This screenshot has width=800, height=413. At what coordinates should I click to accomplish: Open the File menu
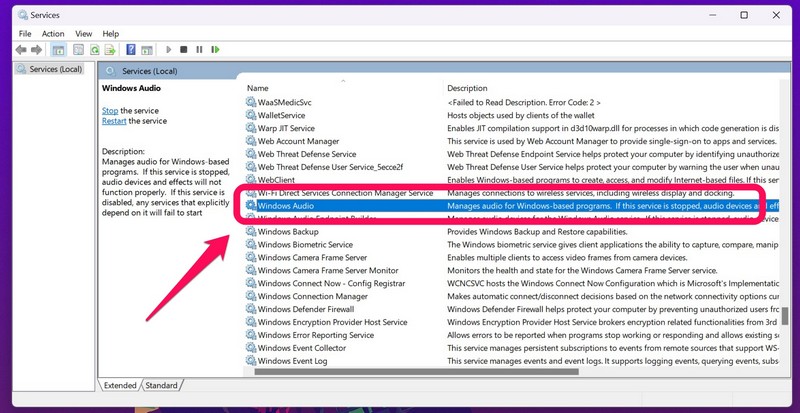coord(24,33)
